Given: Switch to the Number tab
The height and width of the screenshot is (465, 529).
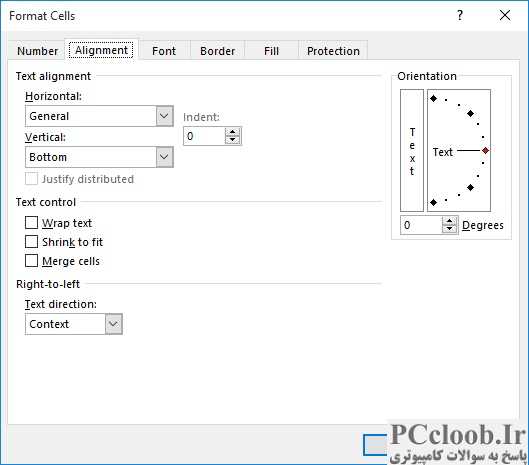Looking at the screenshot, I should pos(37,51).
